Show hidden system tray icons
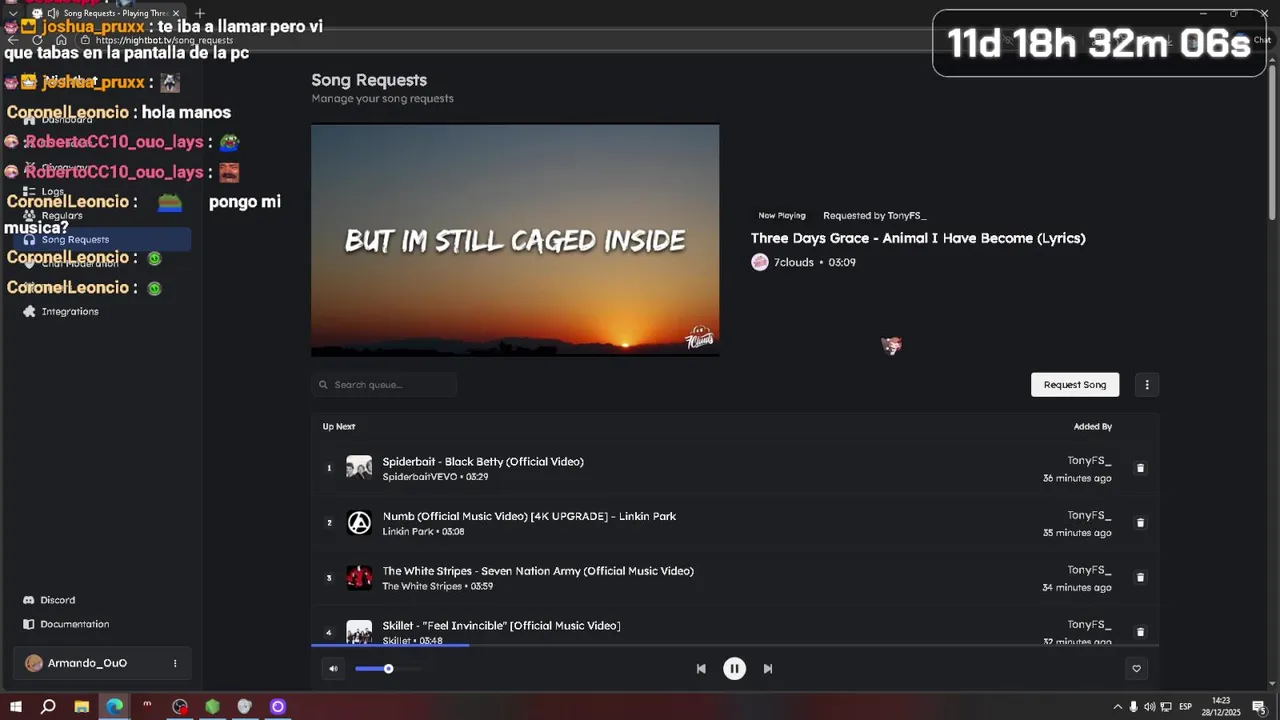 [x=1118, y=707]
